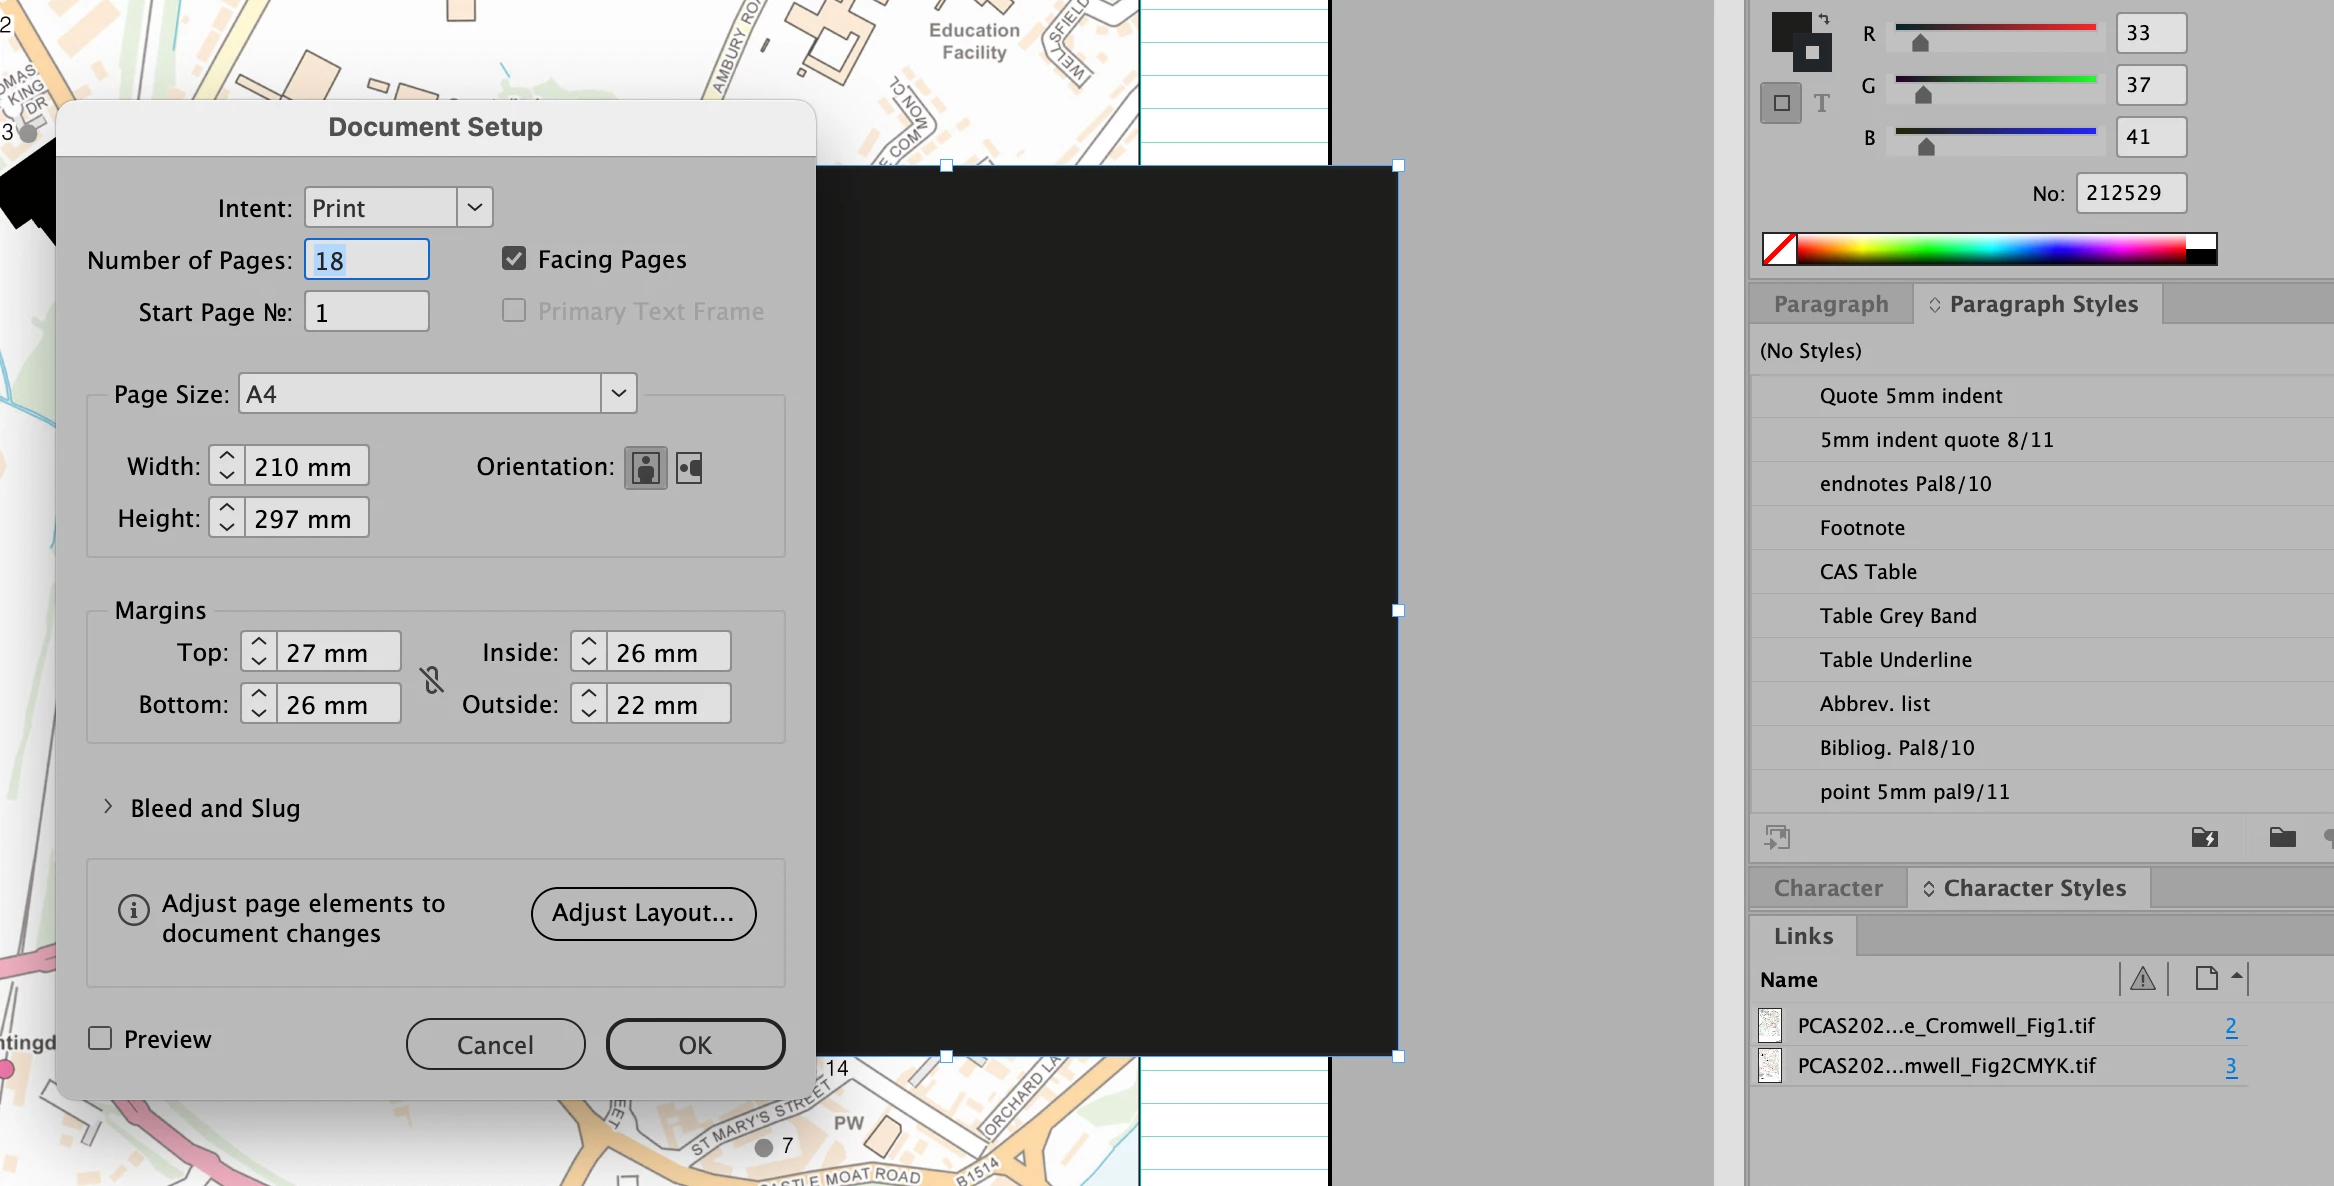Click the swap fill and stroke arrow
Viewport: 2334px width, 1186px height.
tap(1824, 18)
